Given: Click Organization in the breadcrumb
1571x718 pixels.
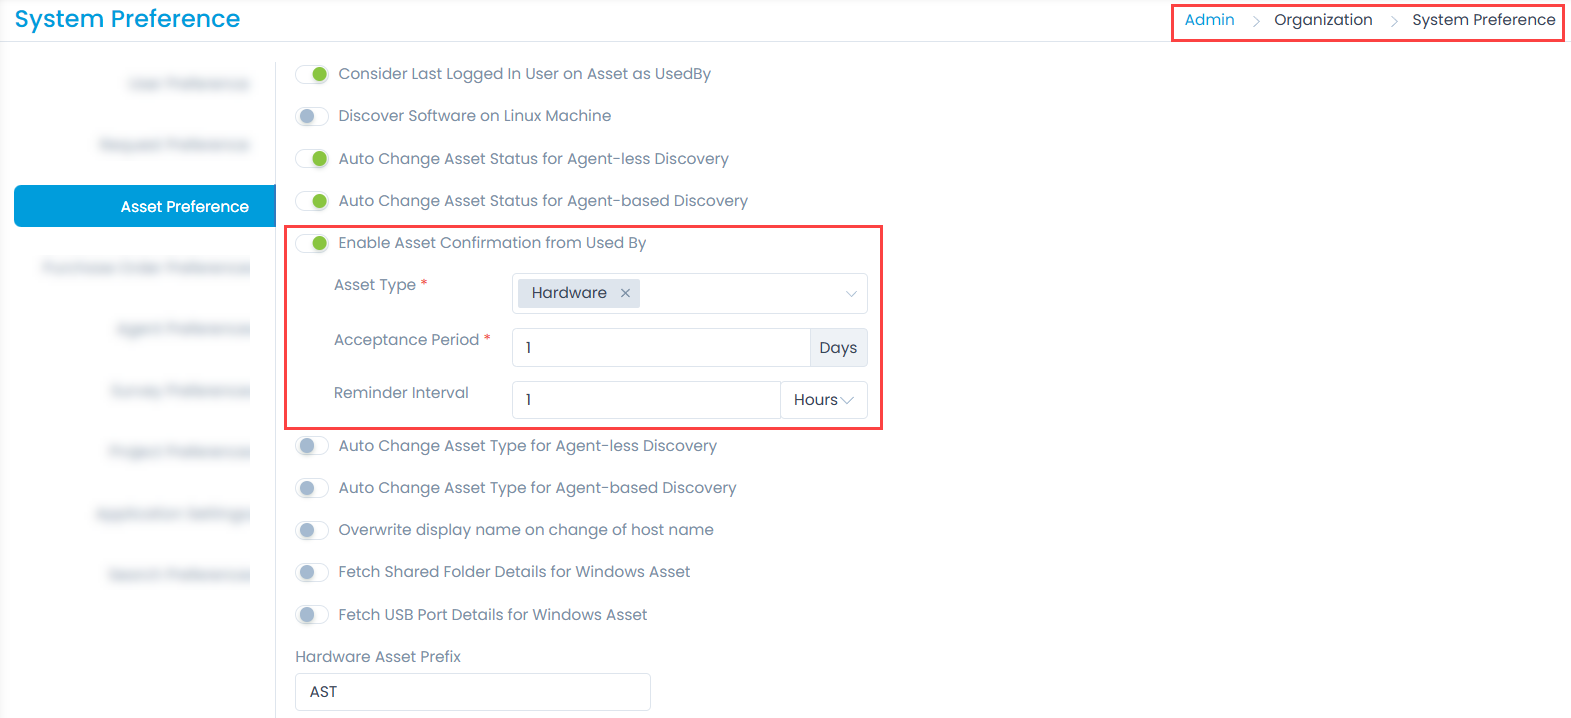Looking at the screenshot, I should click(1322, 20).
